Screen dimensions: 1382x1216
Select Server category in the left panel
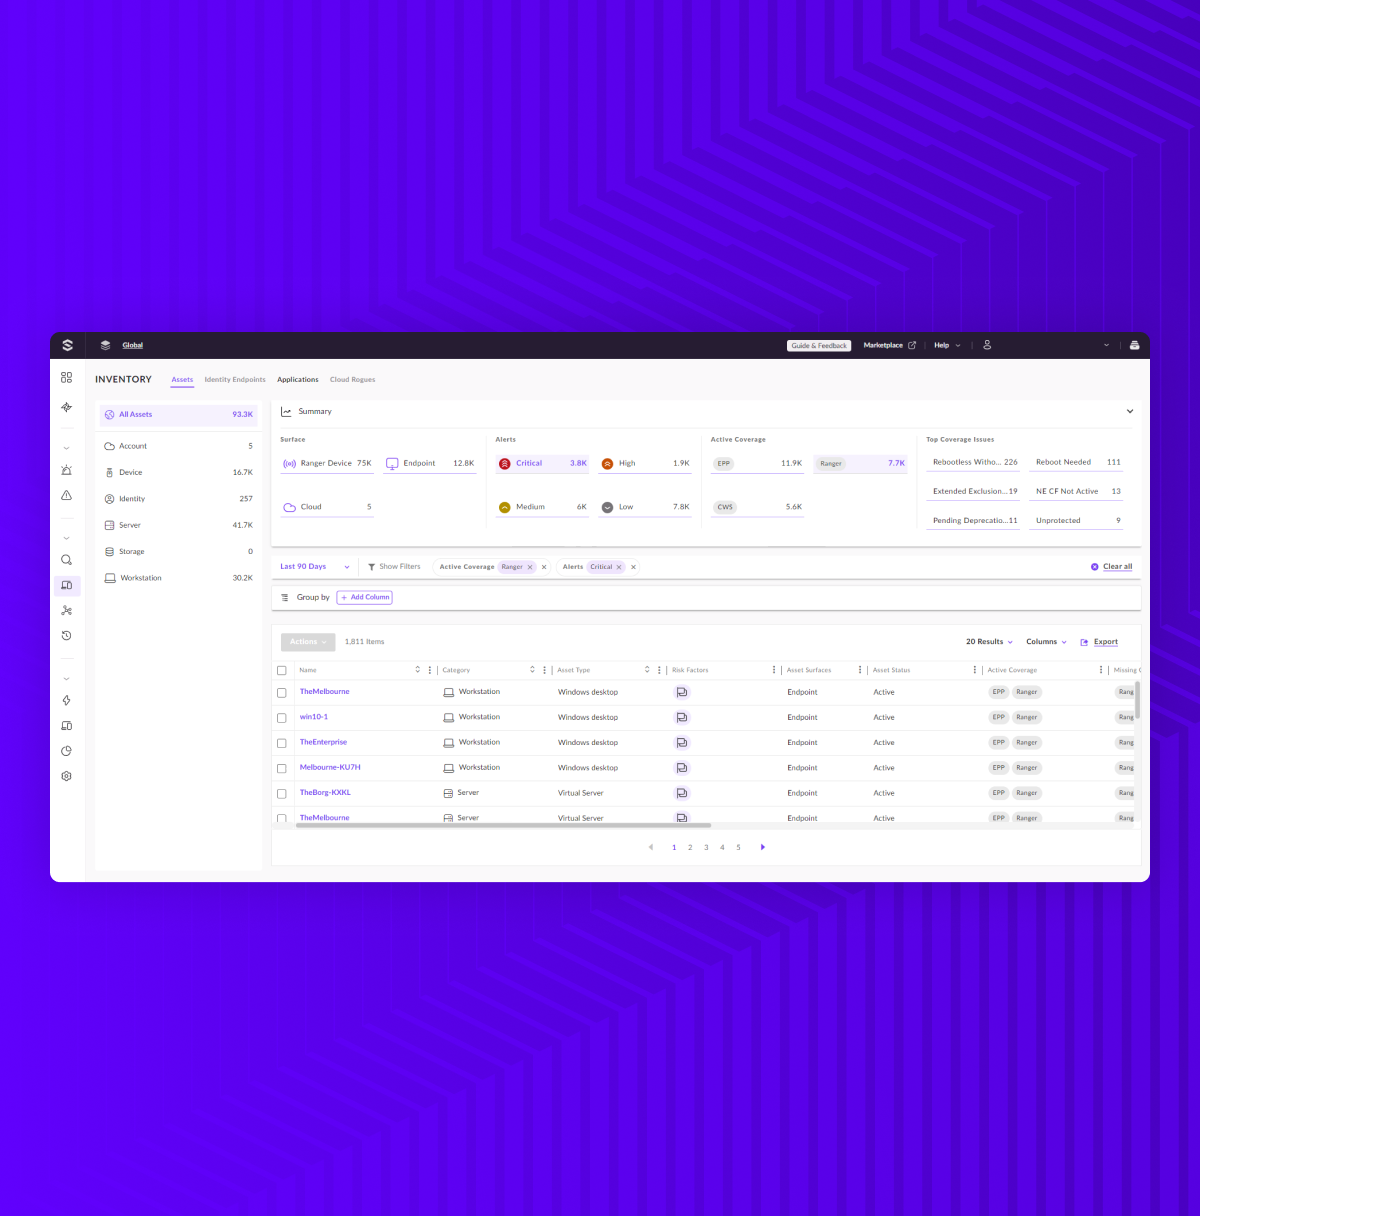click(x=130, y=525)
